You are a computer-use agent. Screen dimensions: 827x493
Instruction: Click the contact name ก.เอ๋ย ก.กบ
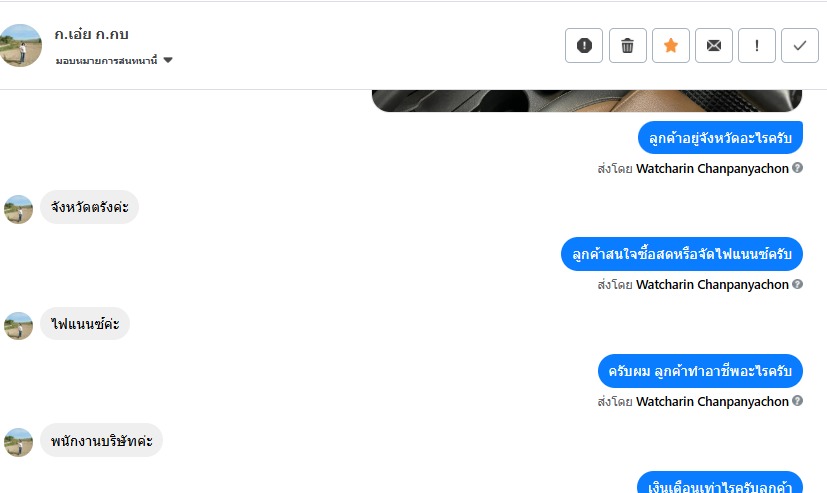(91, 35)
